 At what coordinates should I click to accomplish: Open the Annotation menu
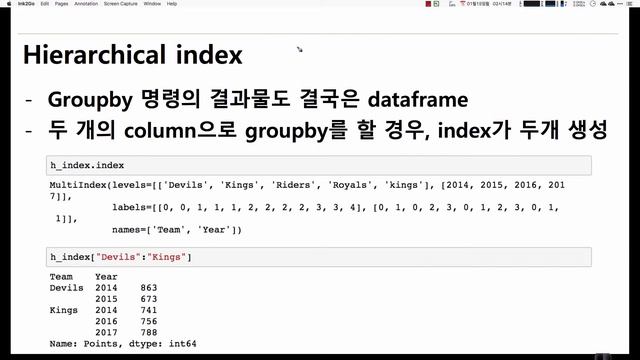click(86, 4)
